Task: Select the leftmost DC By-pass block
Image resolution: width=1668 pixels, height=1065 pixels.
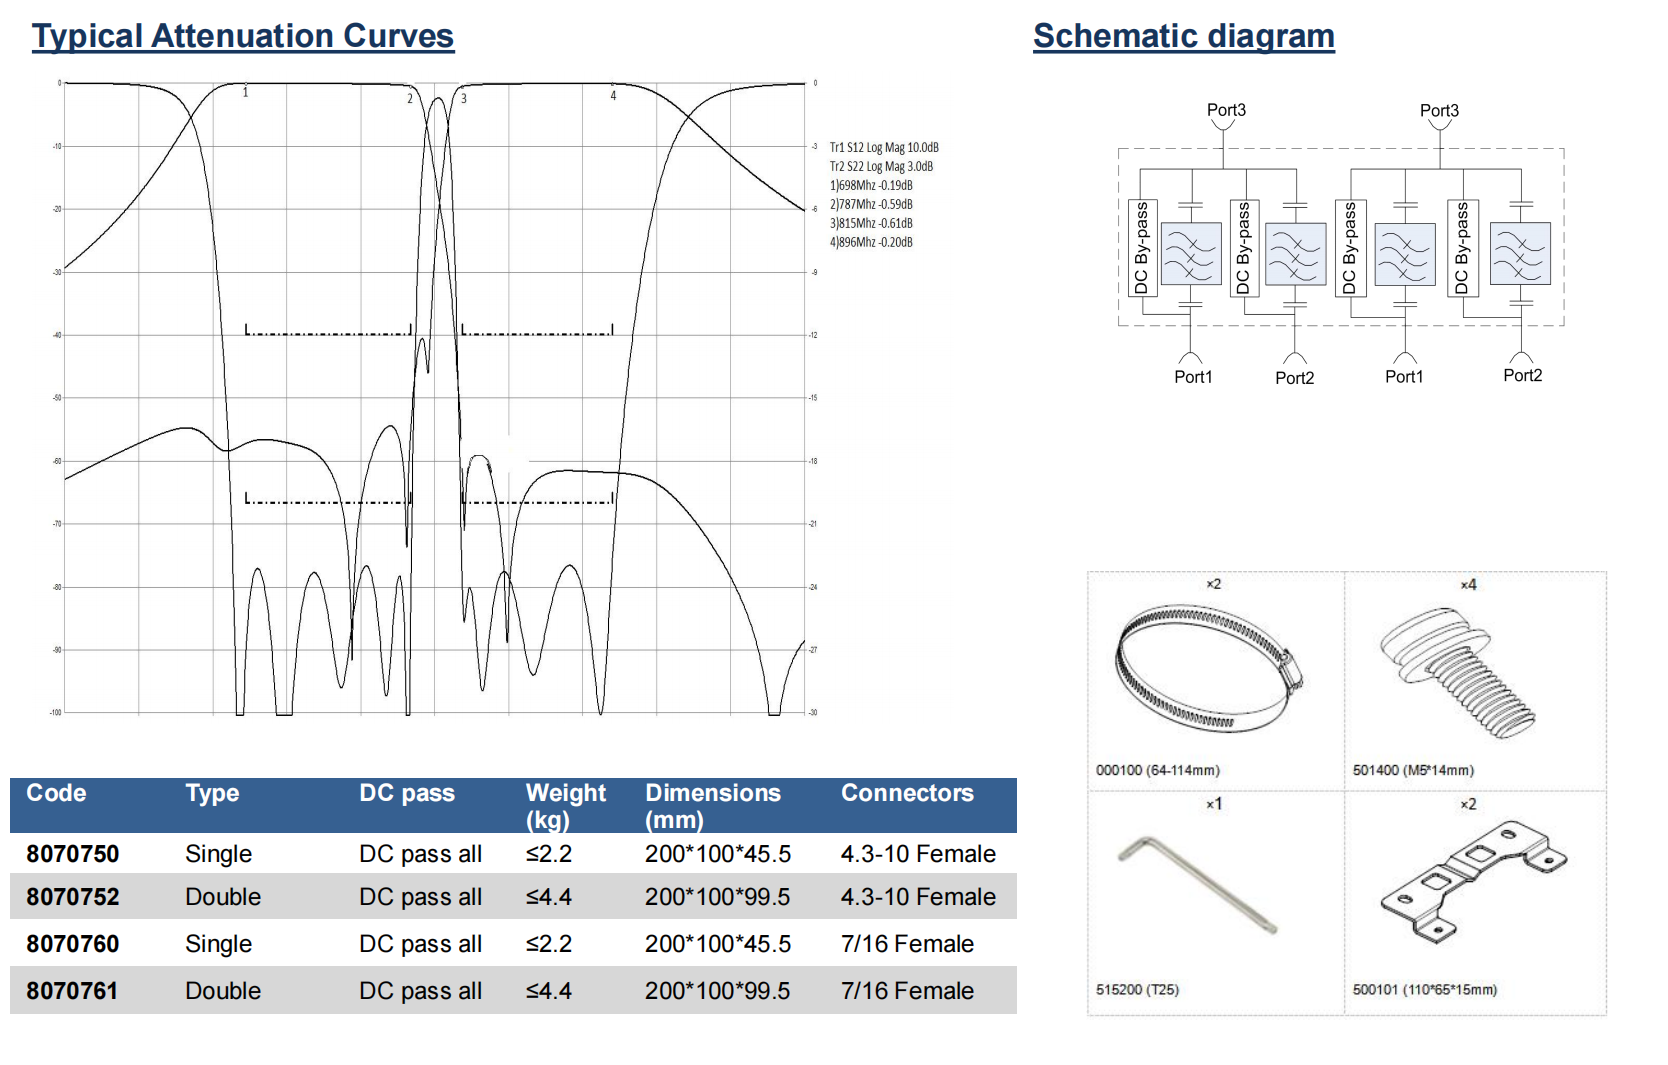Action: click(1141, 248)
